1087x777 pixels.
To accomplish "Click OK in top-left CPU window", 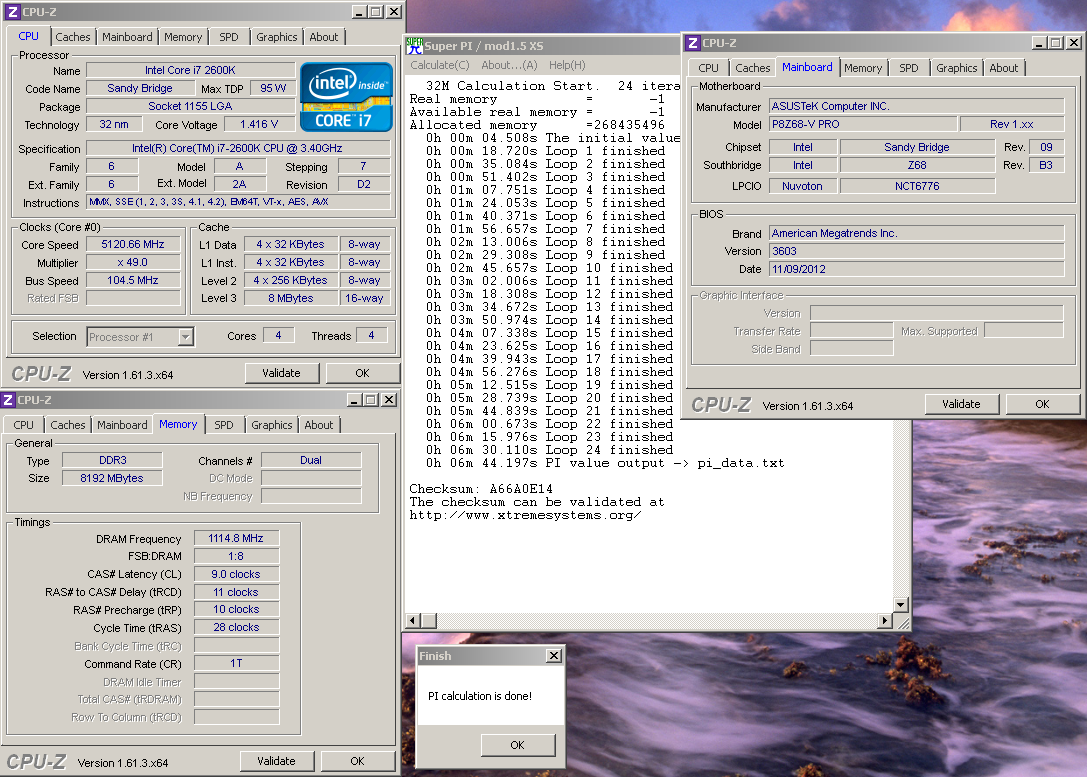I will 363,373.
